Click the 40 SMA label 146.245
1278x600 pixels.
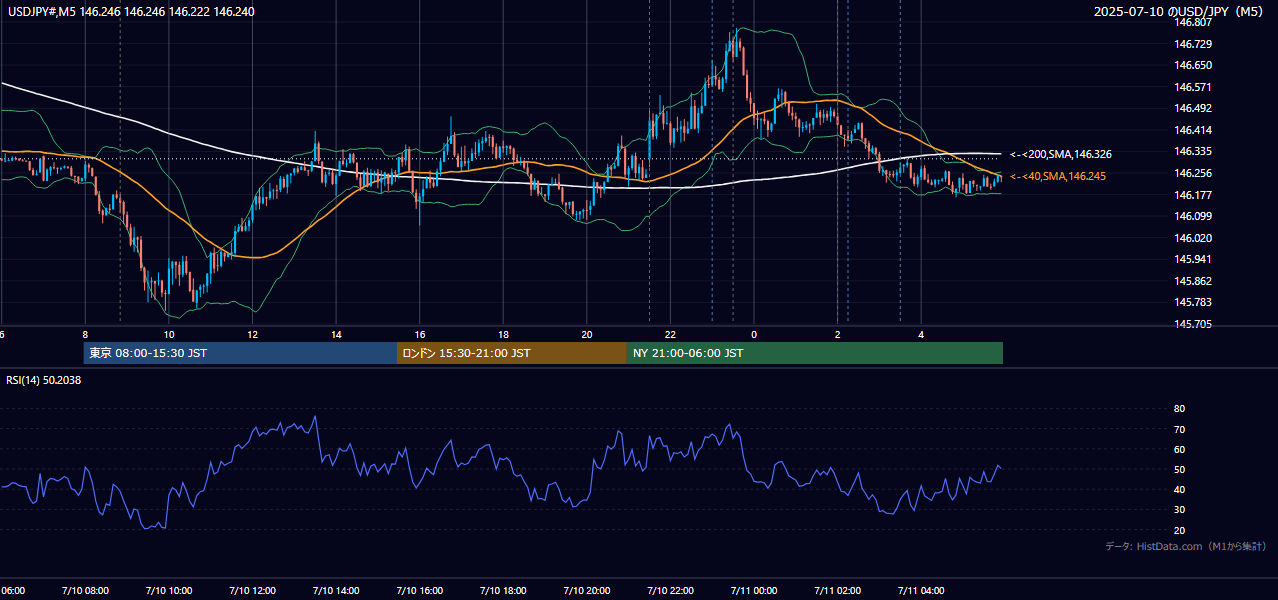pyautogui.click(x=1057, y=177)
